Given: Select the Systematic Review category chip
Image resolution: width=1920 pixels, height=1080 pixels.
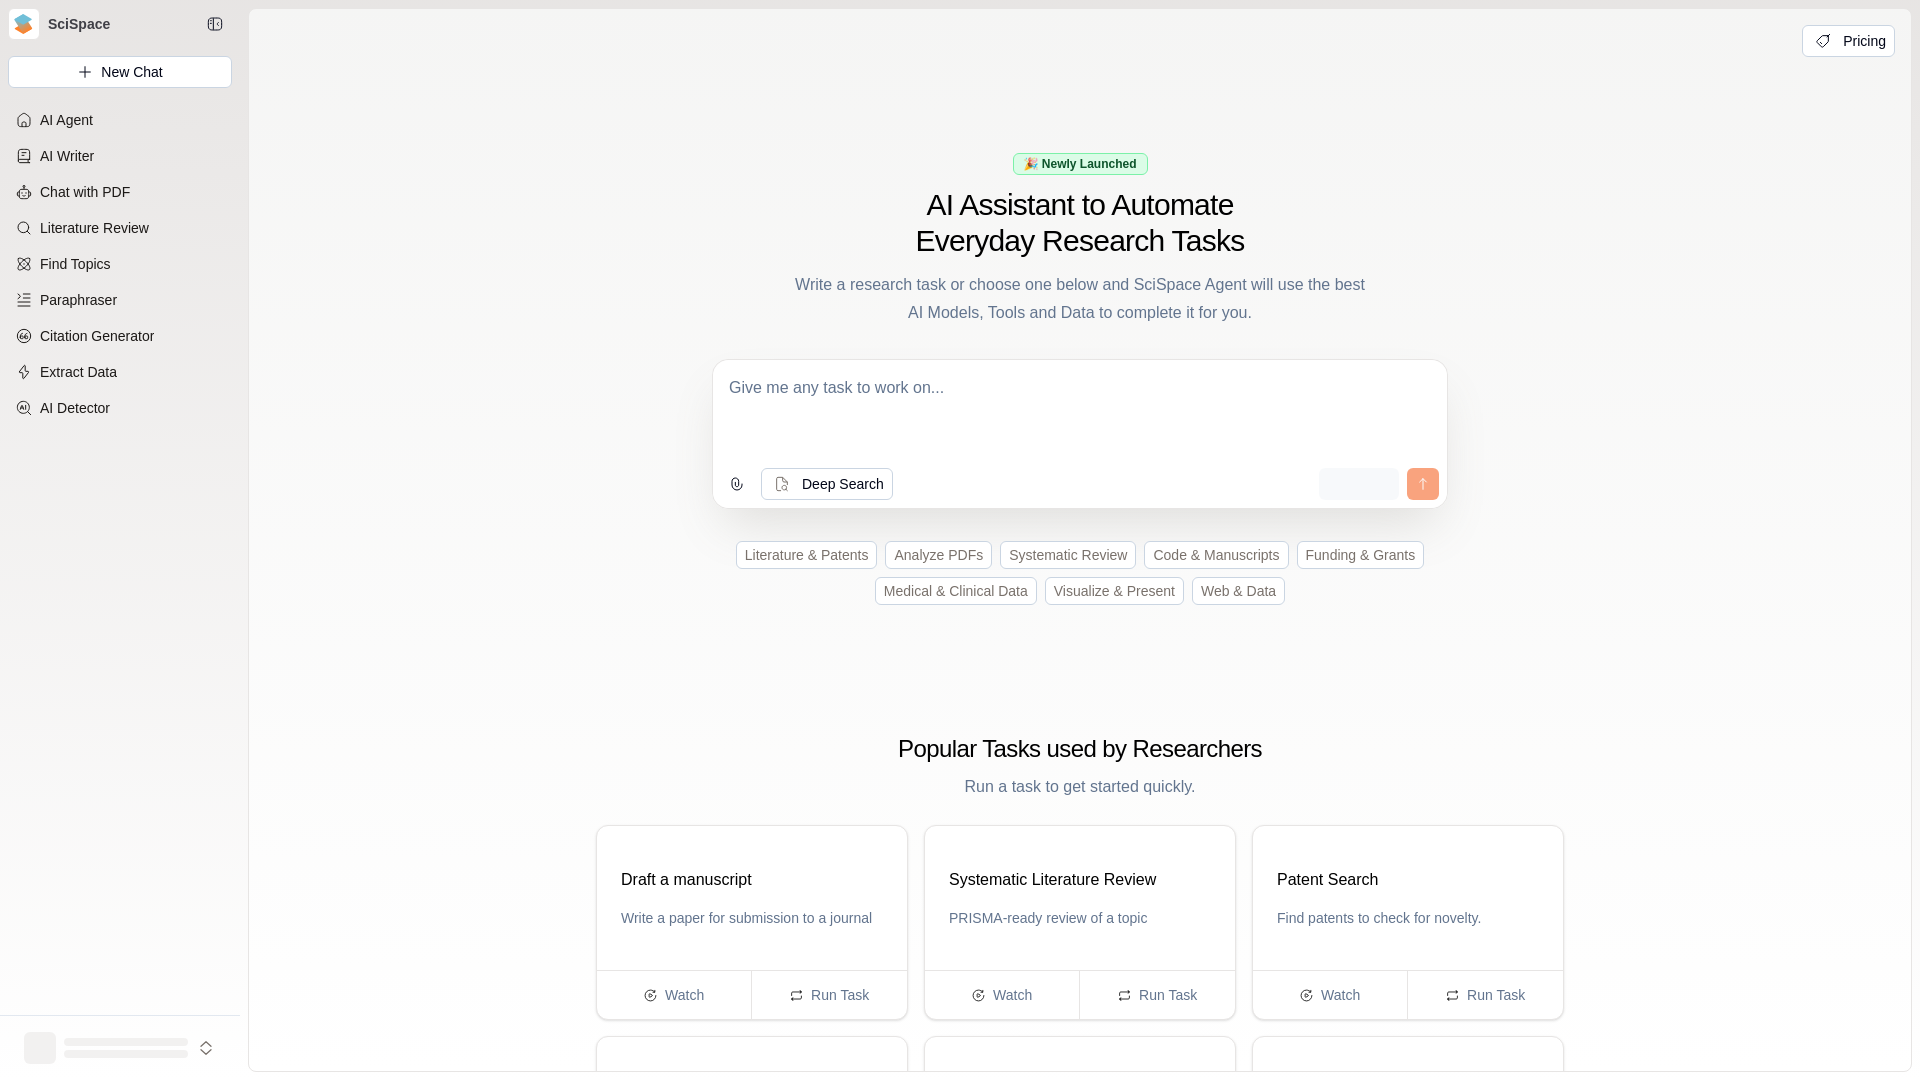Looking at the screenshot, I should [x=1068, y=555].
